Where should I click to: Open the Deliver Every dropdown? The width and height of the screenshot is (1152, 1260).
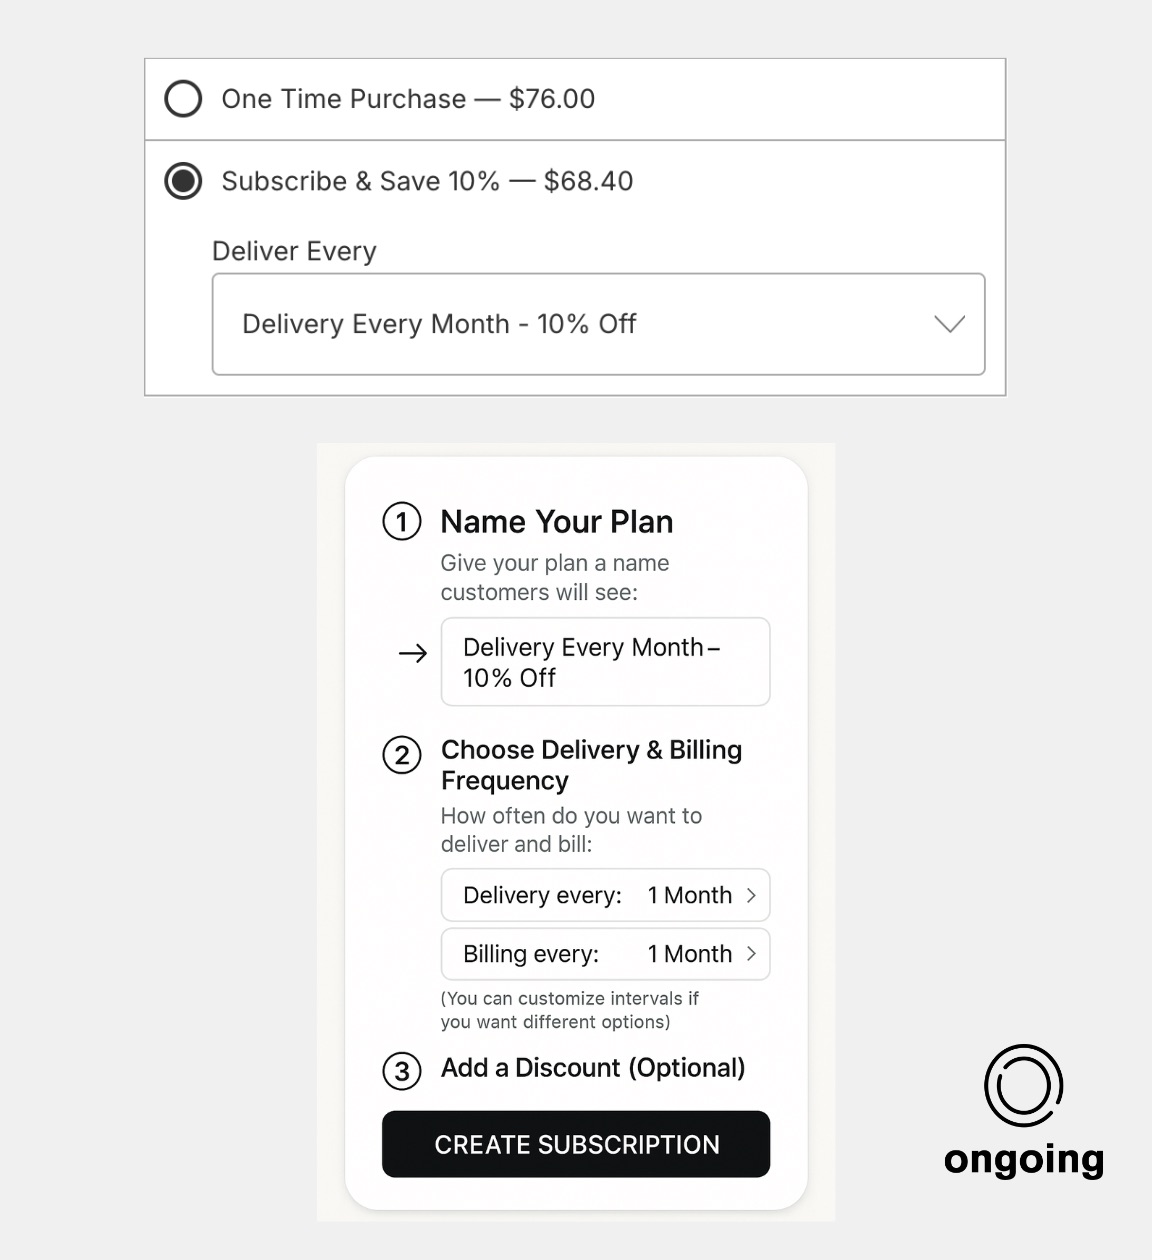point(598,324)
